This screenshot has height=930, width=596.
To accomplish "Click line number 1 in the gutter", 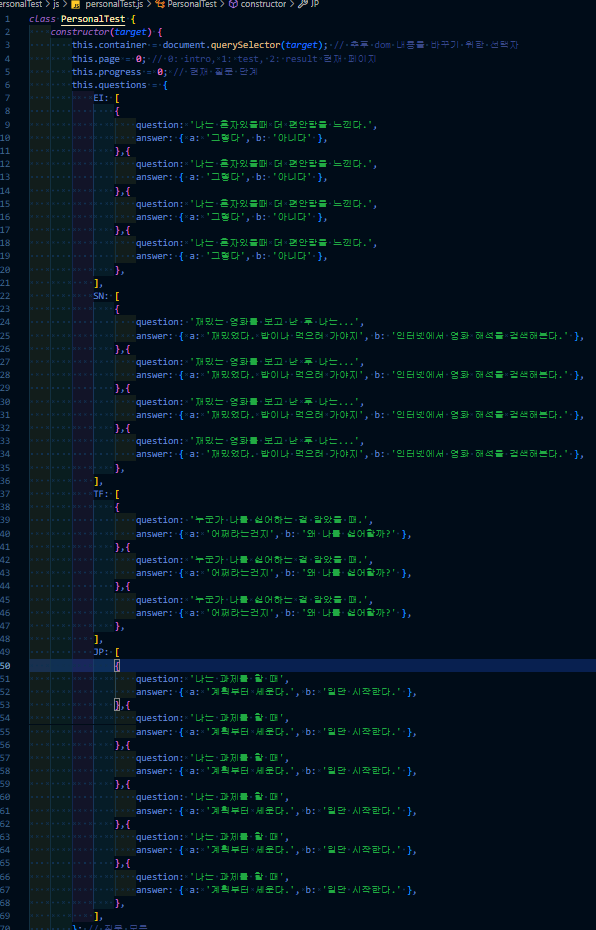I will (x=7, y=19).
